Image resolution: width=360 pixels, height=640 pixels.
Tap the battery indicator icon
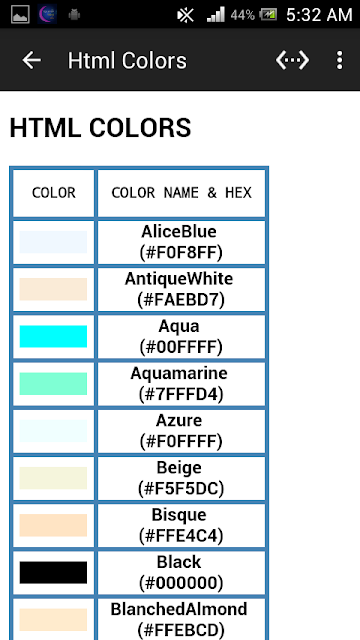click(268, 15)
